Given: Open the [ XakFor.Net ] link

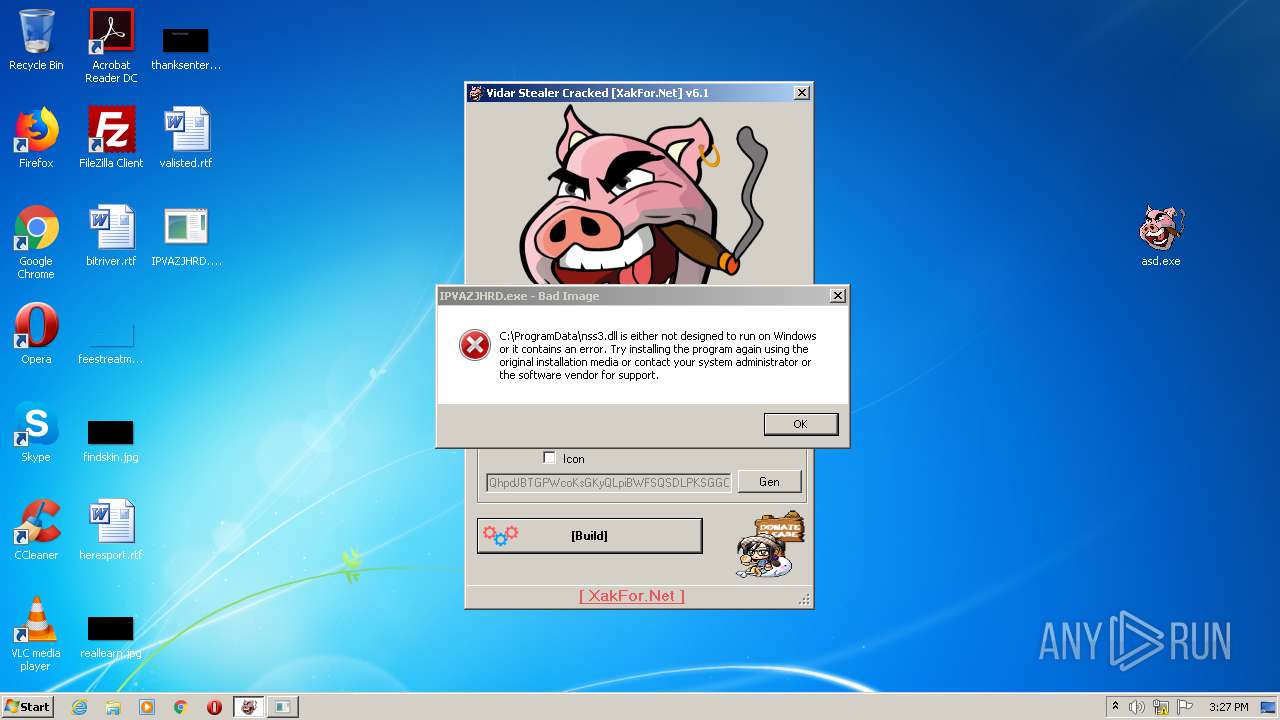Looking at the screenshot, I should point(632,596).
